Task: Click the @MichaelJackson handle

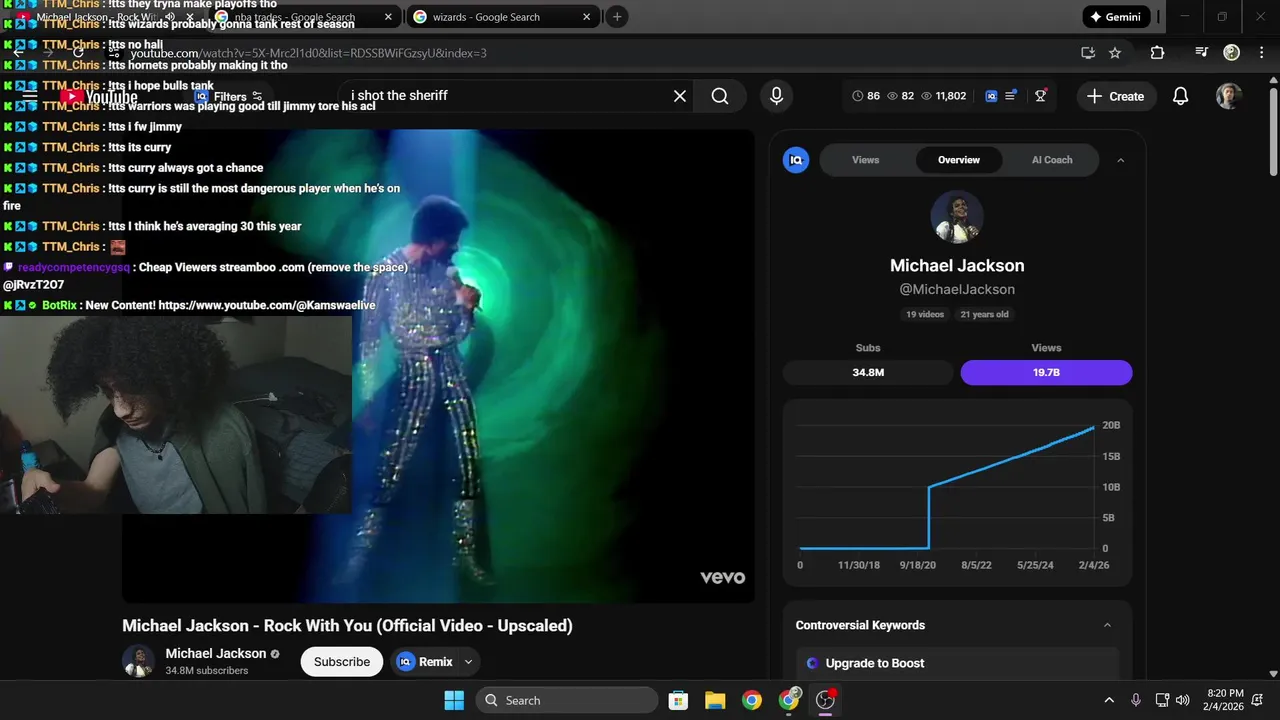Action: tap(957, 289)
